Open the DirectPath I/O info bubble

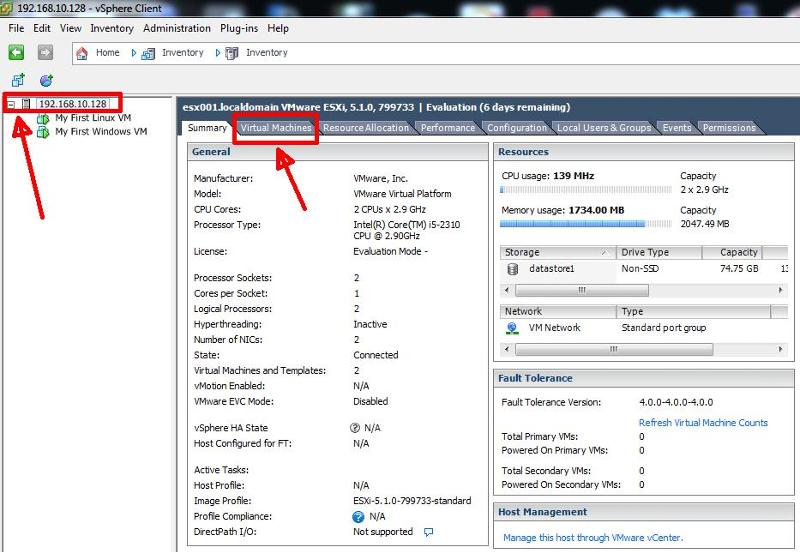(x=429, y=532)
